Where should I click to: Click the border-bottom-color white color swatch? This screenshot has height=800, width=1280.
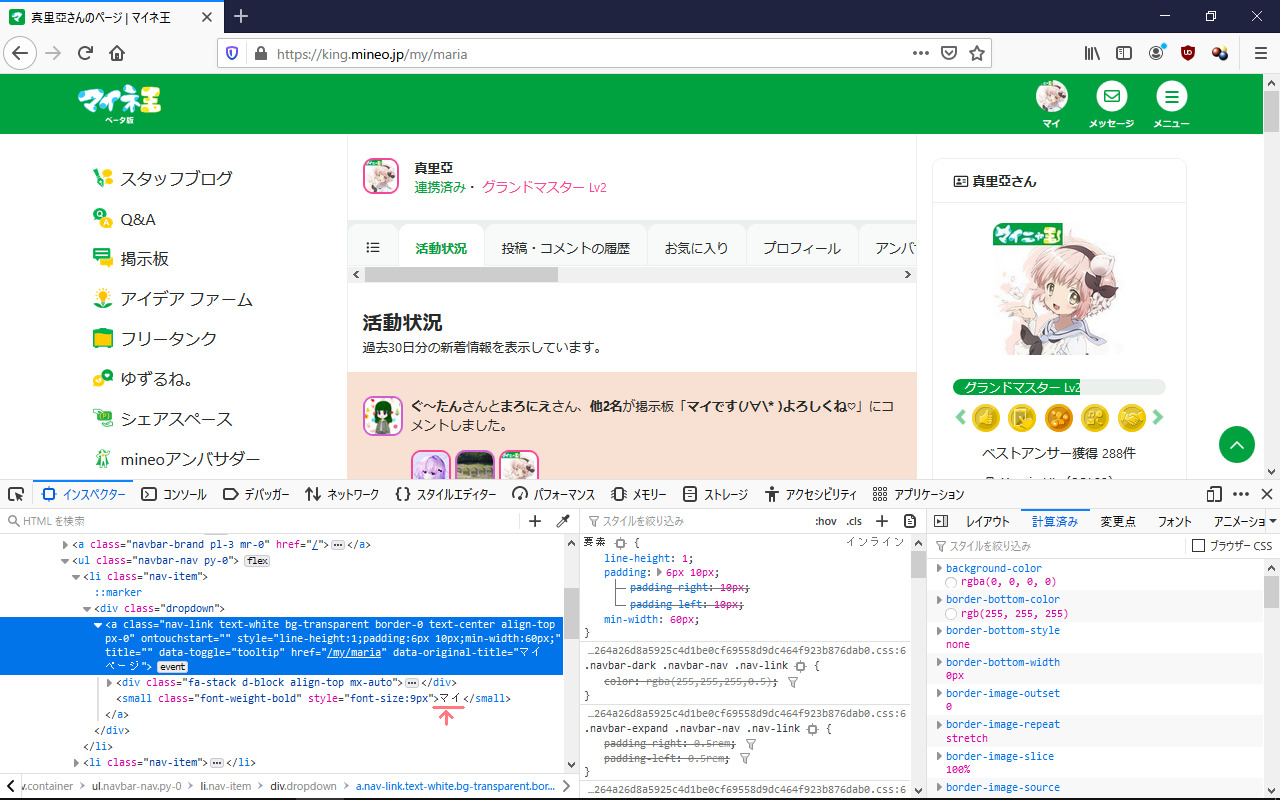(x=951, y=613)
